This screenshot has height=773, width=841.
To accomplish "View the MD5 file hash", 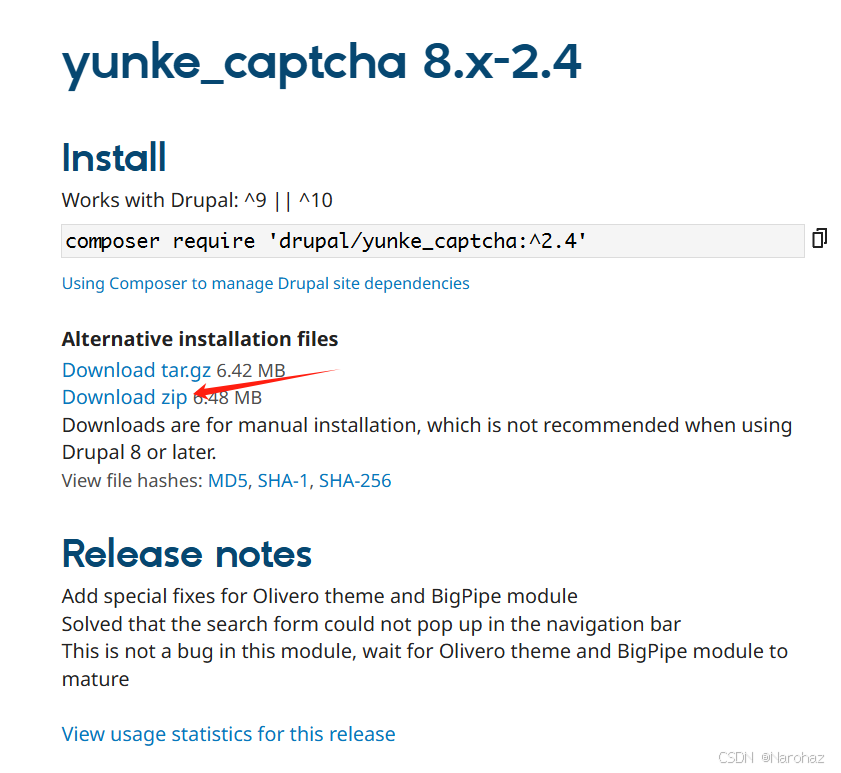I will coord(227,481).
